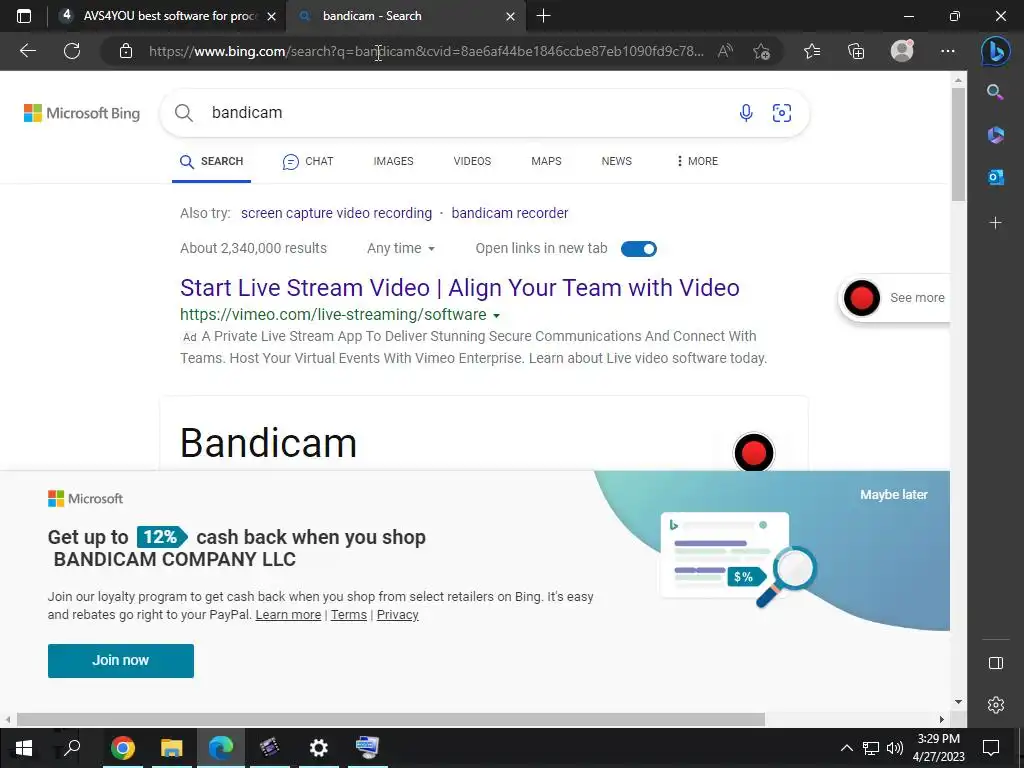Click the magnifier in Bing search box

tap(184, 113)
